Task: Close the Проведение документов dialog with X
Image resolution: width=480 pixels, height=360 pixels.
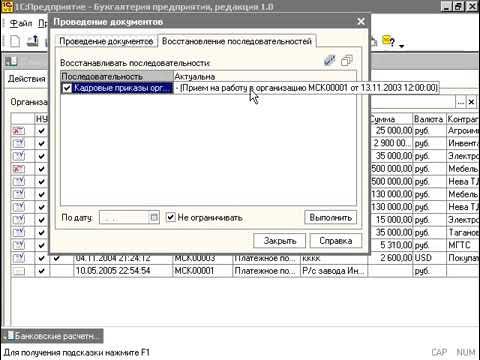Action: tap(361, 22)
